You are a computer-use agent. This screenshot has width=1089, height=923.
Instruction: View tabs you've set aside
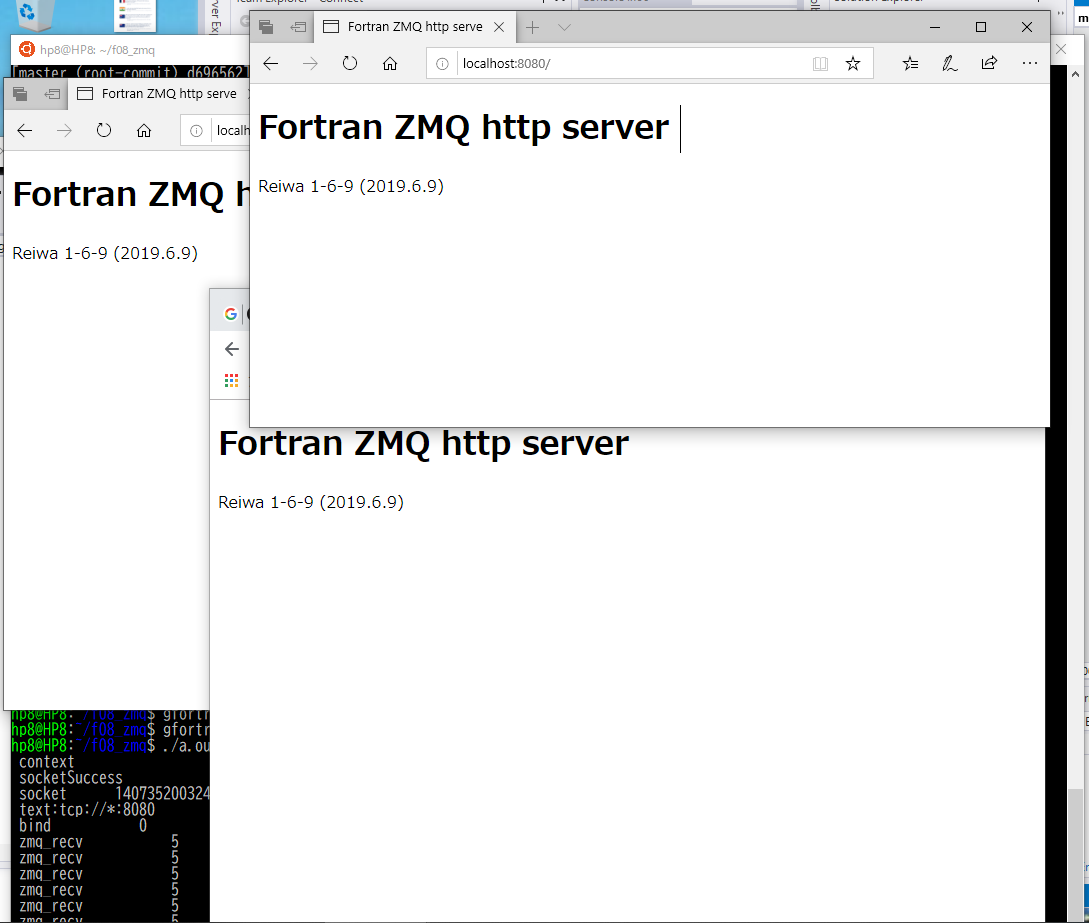[266, 27]
